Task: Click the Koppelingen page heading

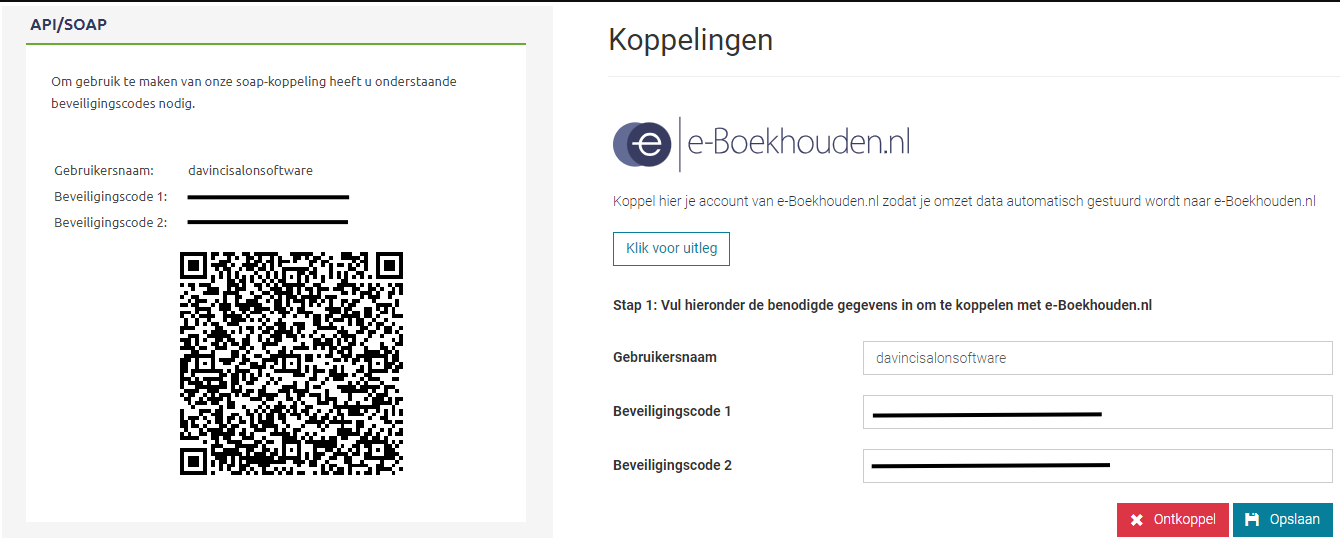Action: (690, 40)
